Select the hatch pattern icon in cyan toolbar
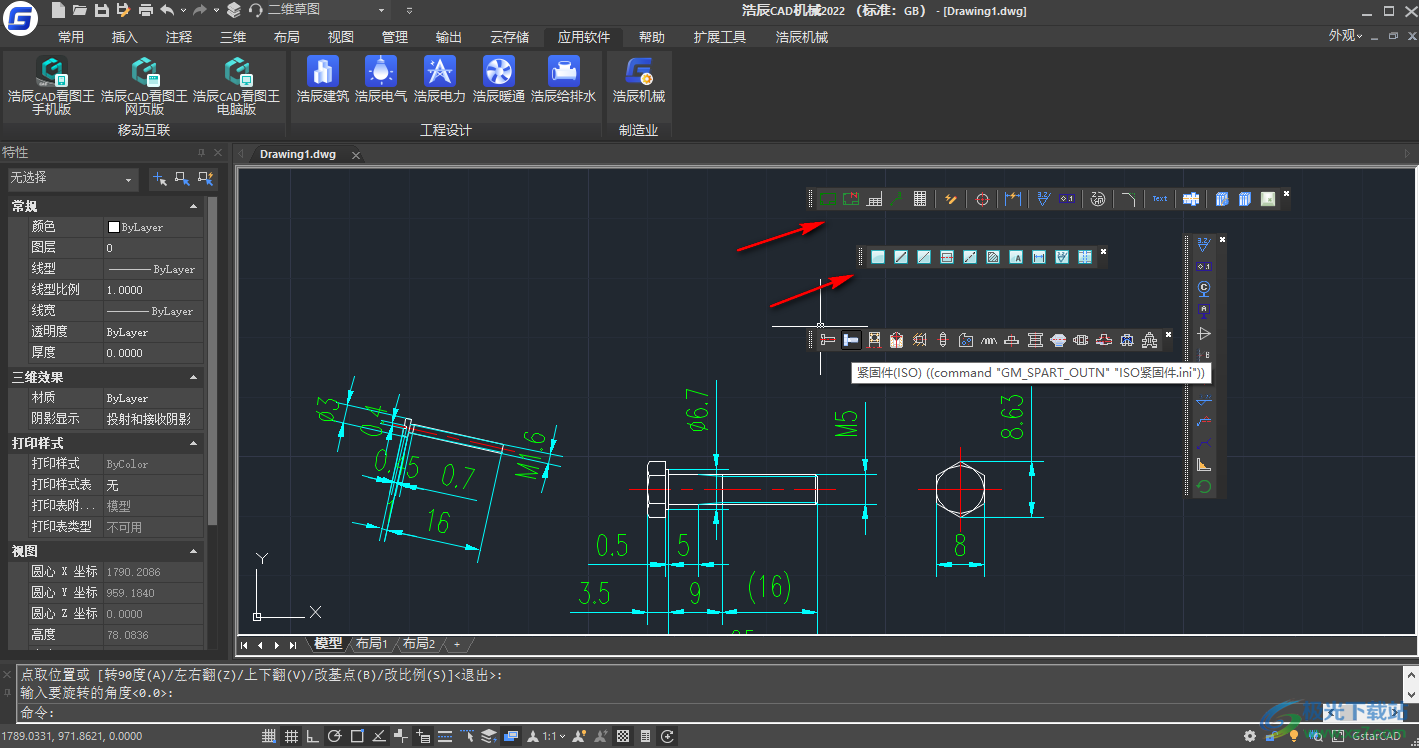 [992, 257]
